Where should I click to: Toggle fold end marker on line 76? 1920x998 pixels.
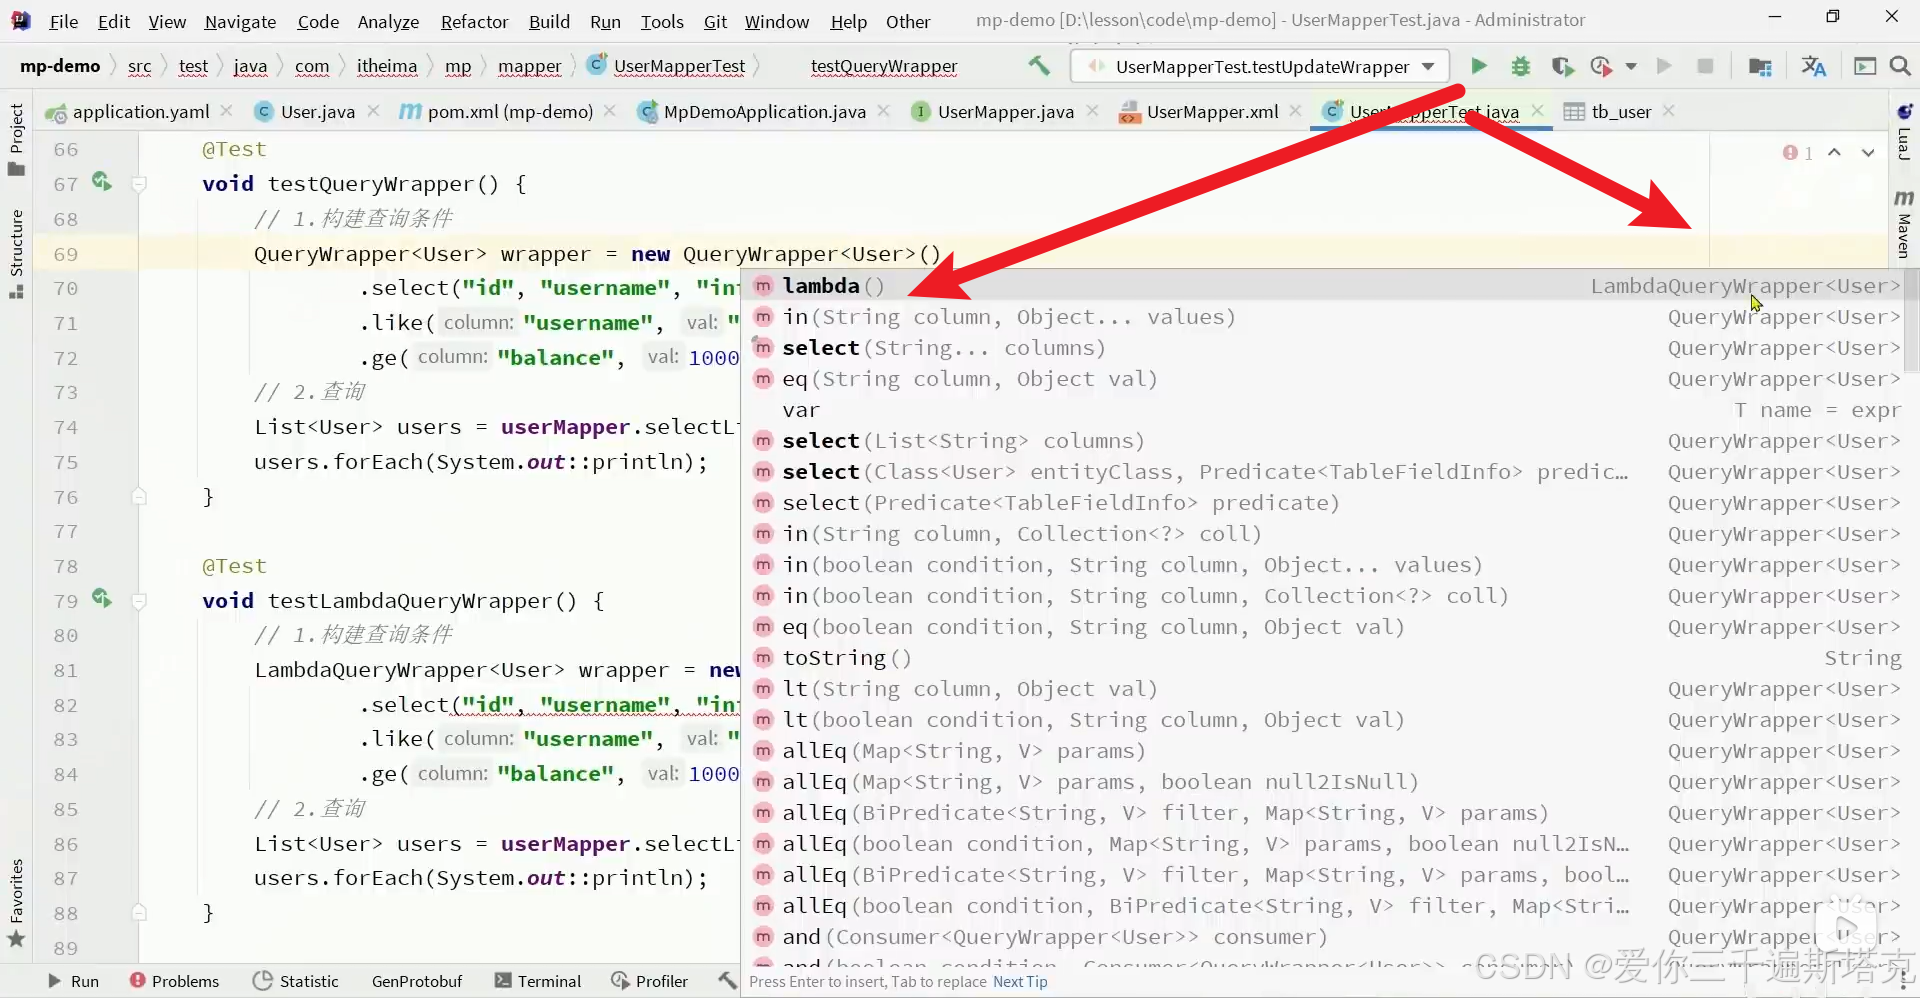[x=139, y=497]
